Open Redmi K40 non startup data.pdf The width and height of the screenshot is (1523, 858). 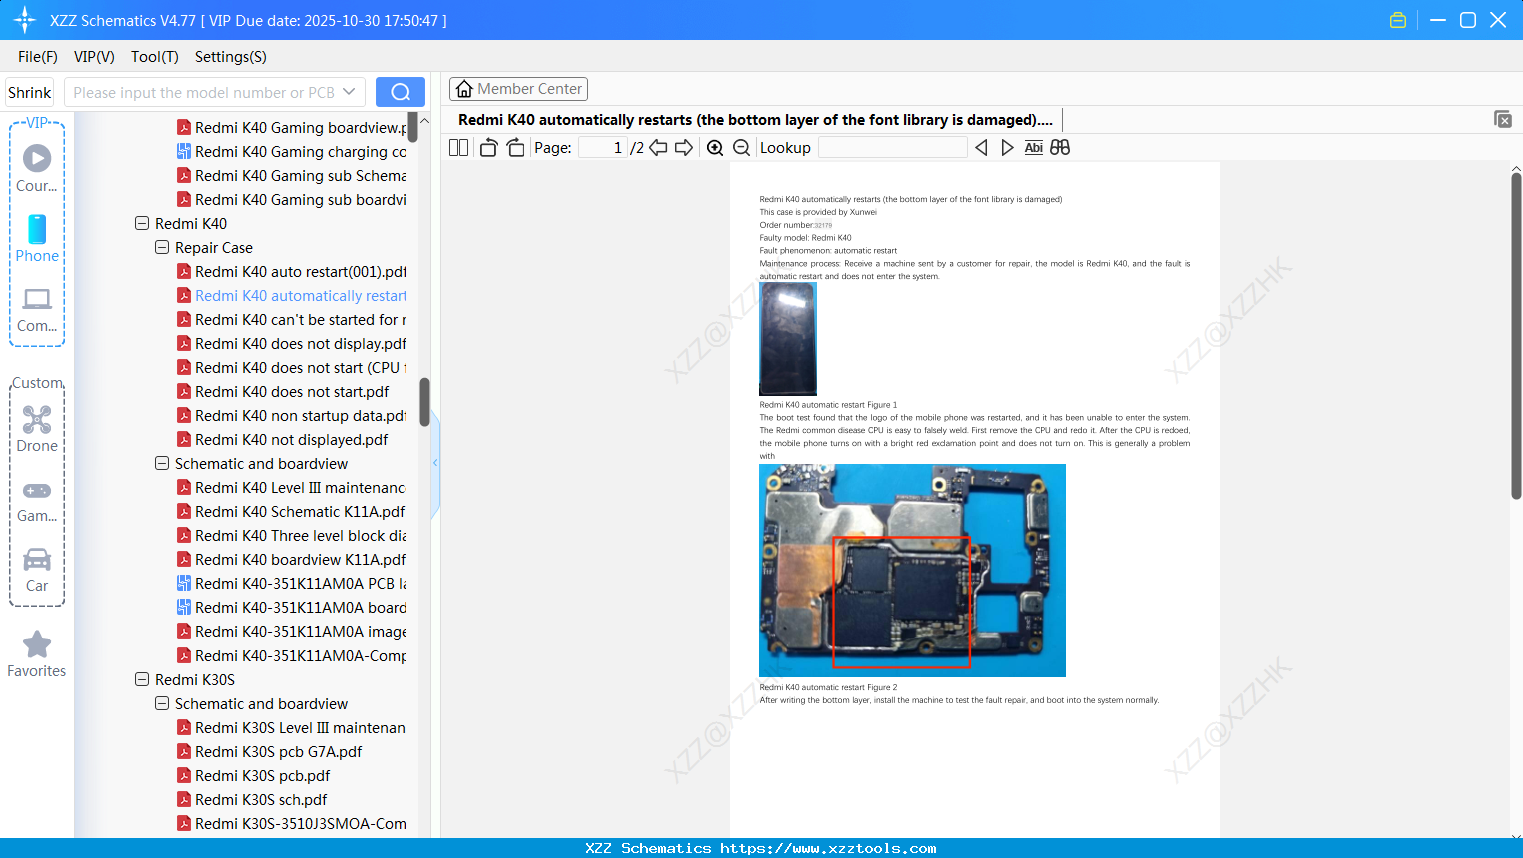tap(292, 415)
